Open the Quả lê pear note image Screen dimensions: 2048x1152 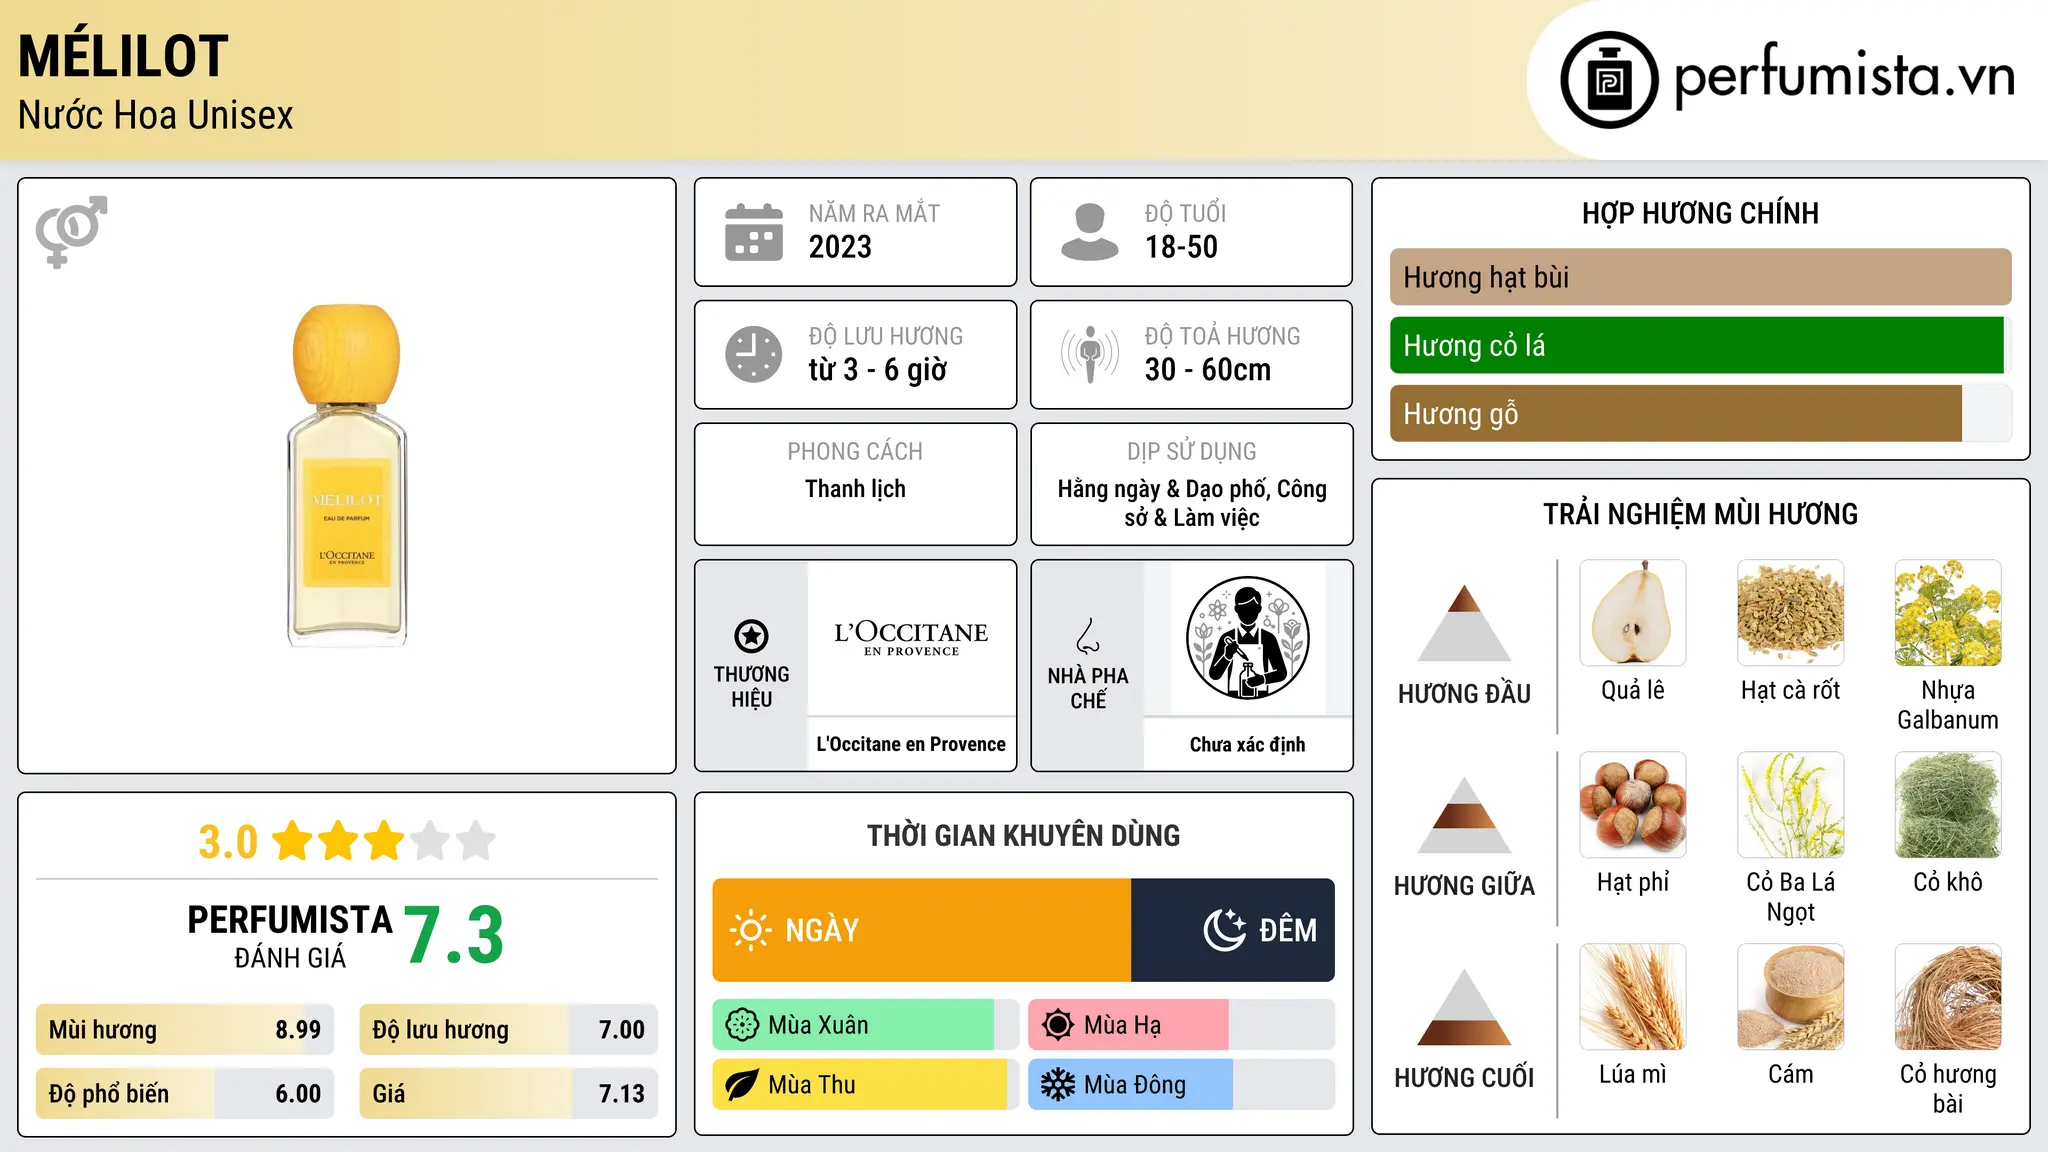pos(1633,613)
